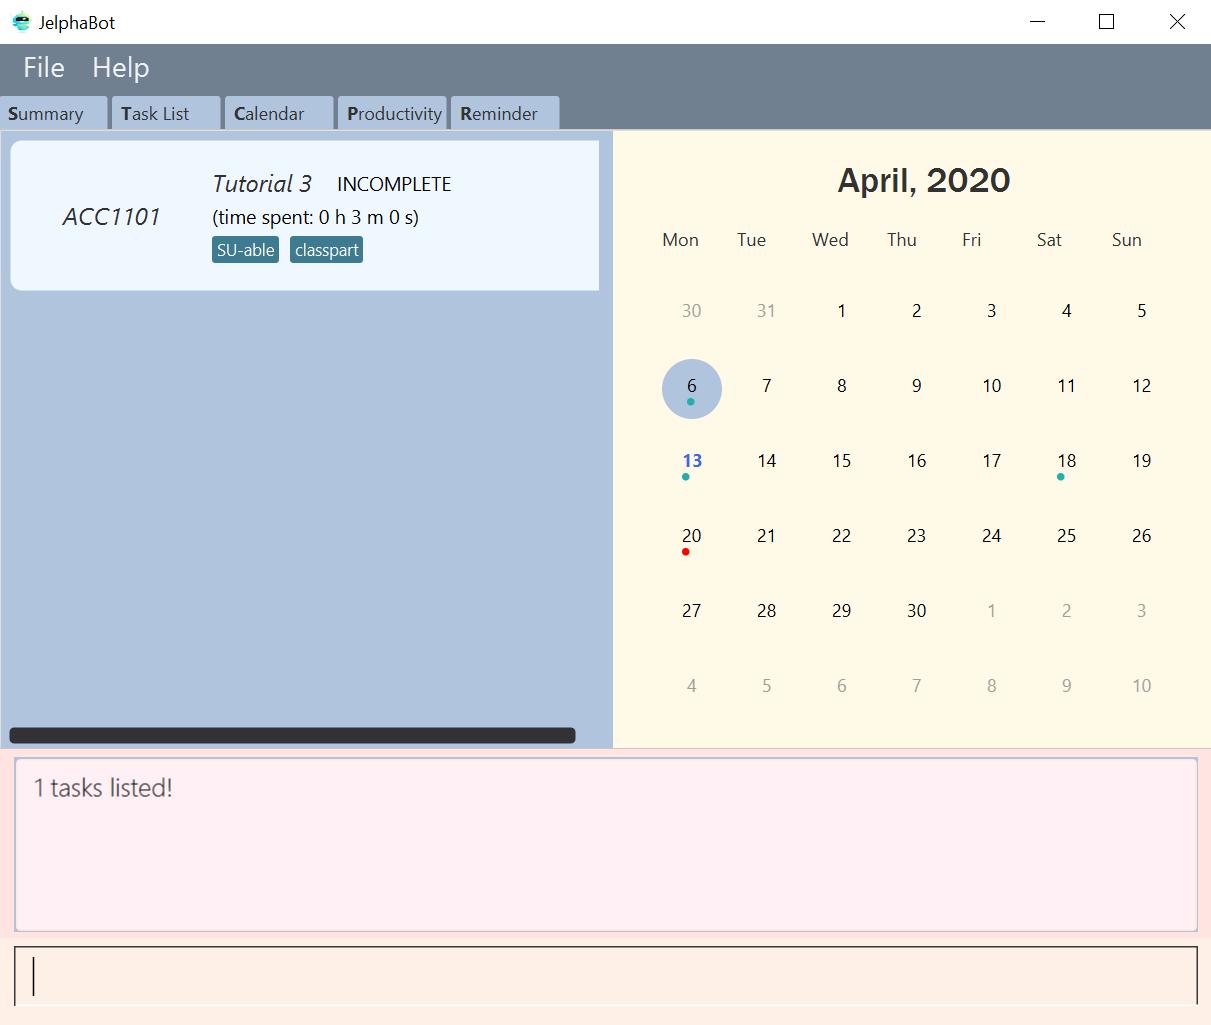Select April 9 on the calendar
The height and width of the screenshot is (1025, 1211).
916,386
